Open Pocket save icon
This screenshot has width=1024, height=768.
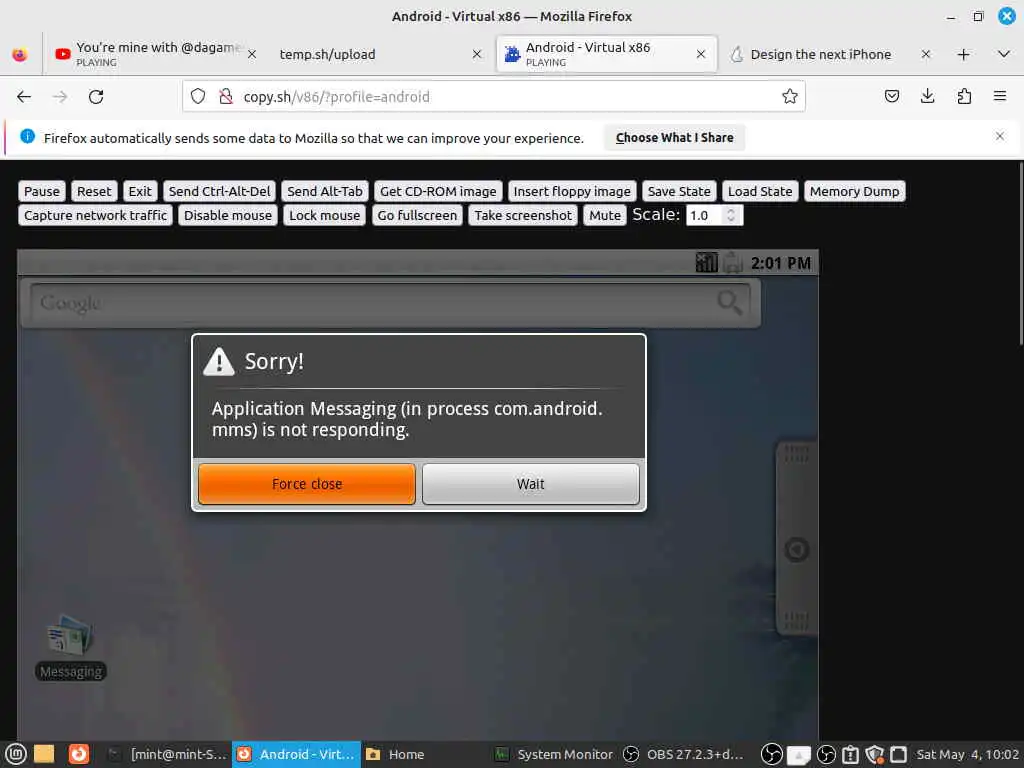pyautogui.click(x=891, y=97)
